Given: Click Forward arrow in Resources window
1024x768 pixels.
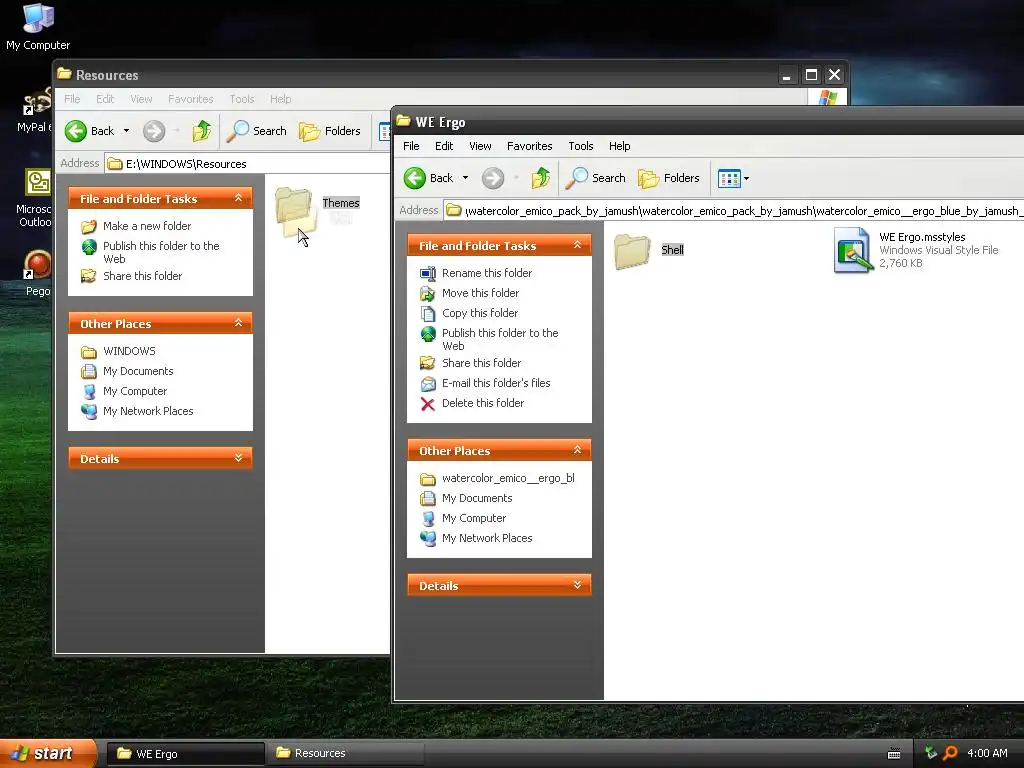Looking at the screenshot, I should pos(154,131).
